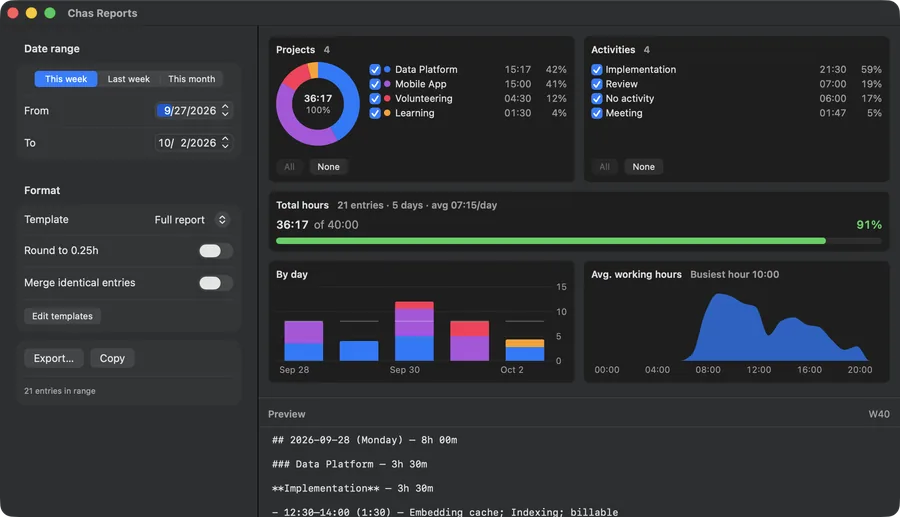Uncheck the Review activity
Screen dimensions: 900x517
point(596,84)
